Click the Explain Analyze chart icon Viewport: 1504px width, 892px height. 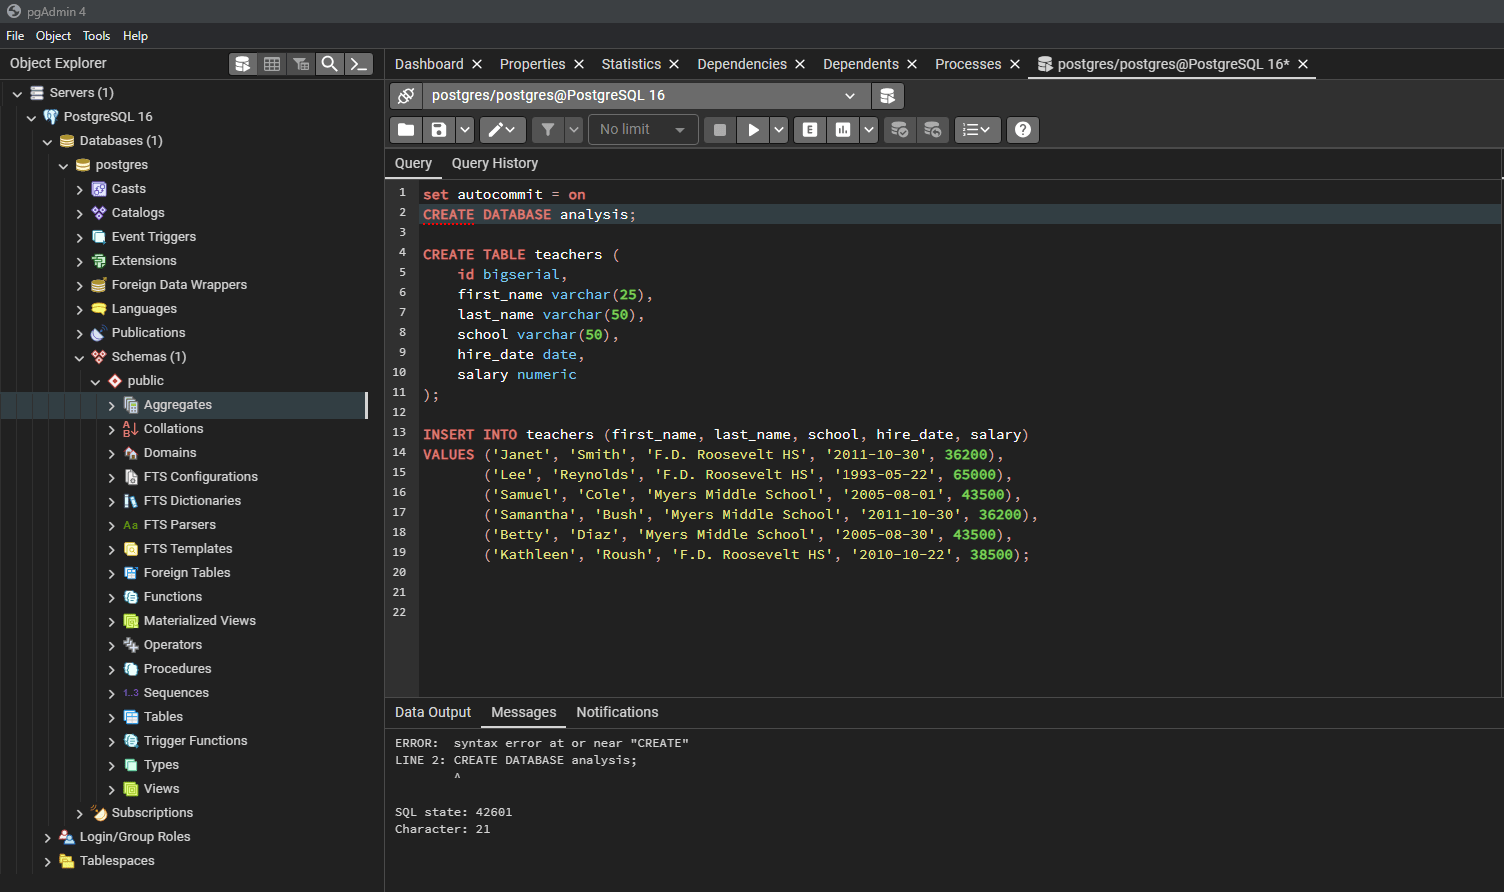click(x=843, y=130)
